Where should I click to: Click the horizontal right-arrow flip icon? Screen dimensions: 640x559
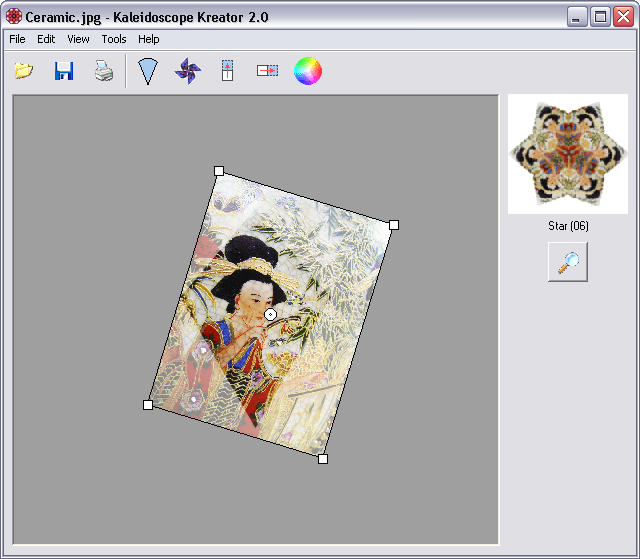(267, 71)
